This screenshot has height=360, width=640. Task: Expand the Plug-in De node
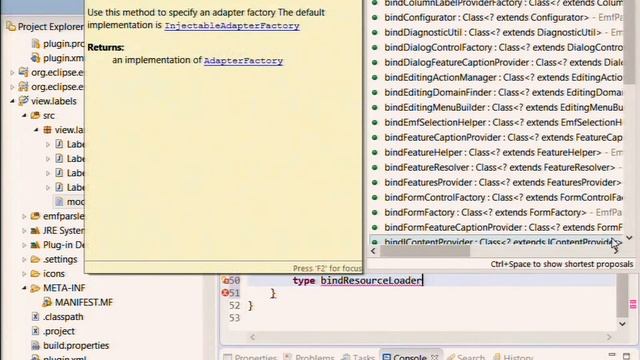tap(24, 245)
